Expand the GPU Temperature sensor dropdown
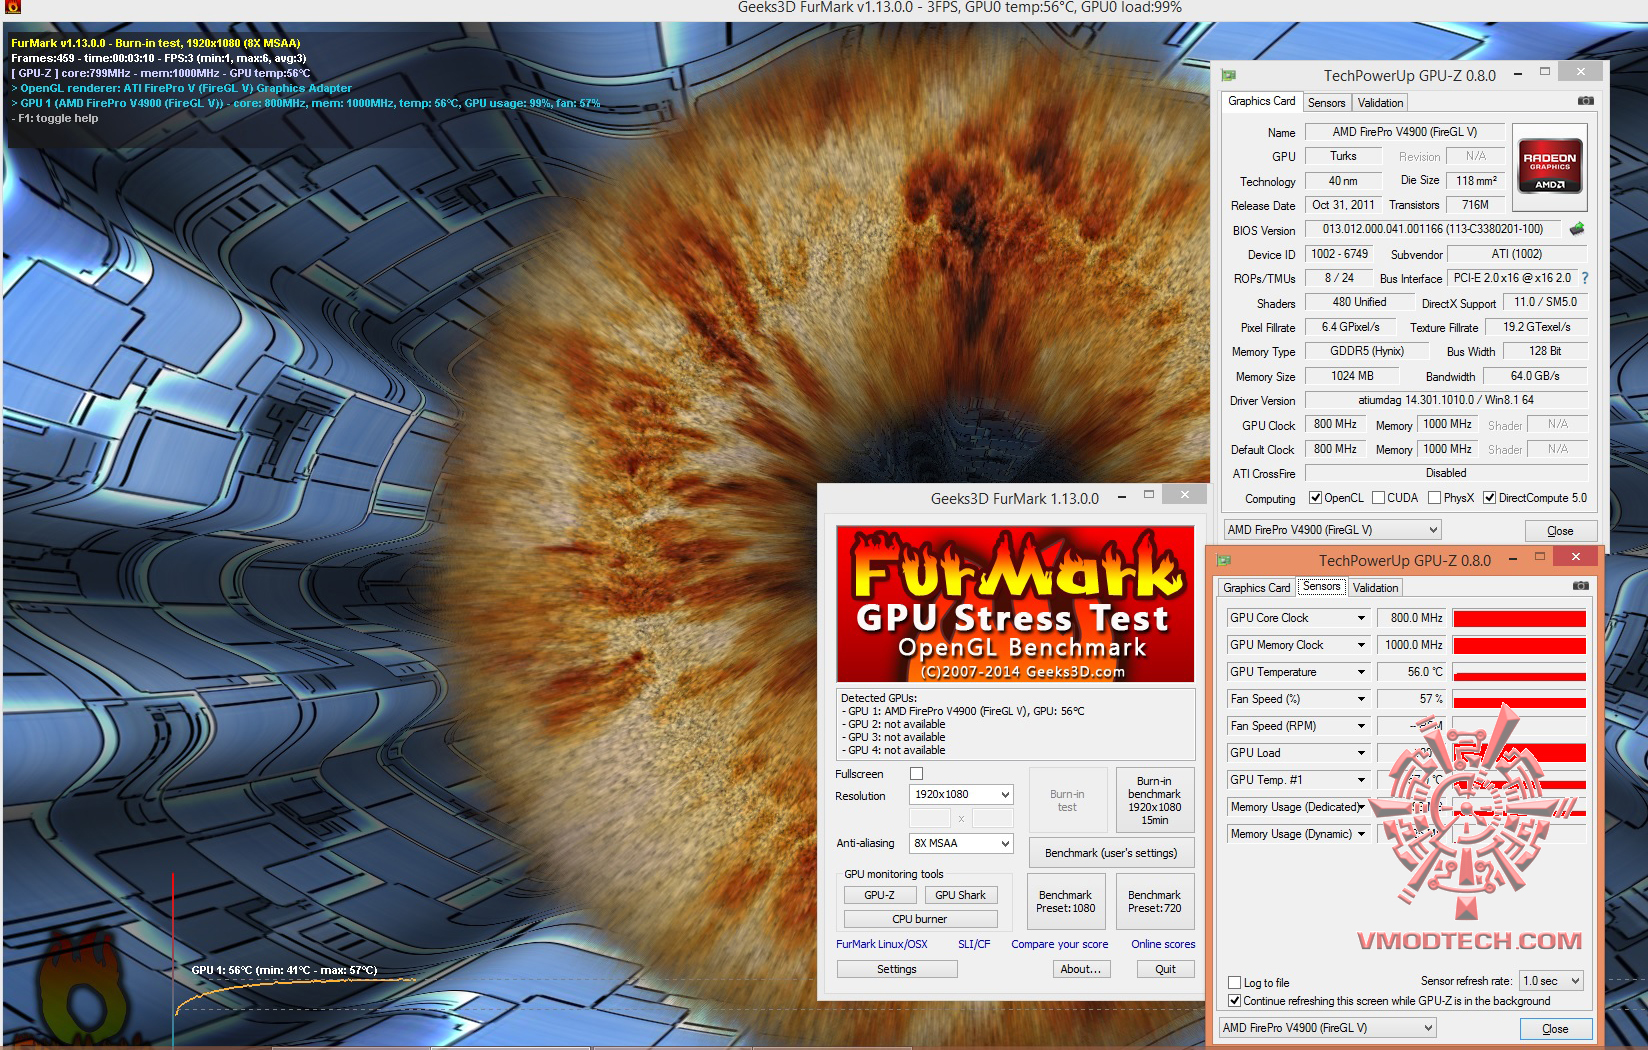This screenshot has height=1050, width=1648. click(x=1361, y=673)
